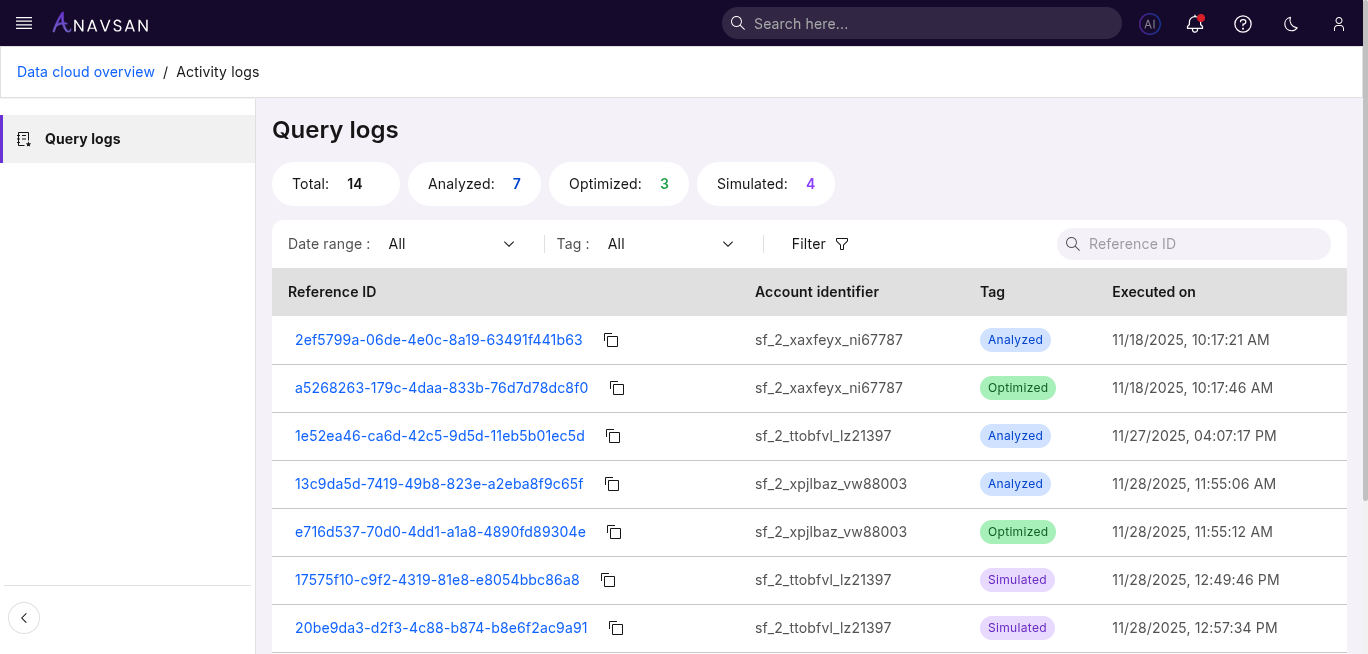
Task: Toggle the Simulated tag on 17575f10 row
Action: (1017, 580)
